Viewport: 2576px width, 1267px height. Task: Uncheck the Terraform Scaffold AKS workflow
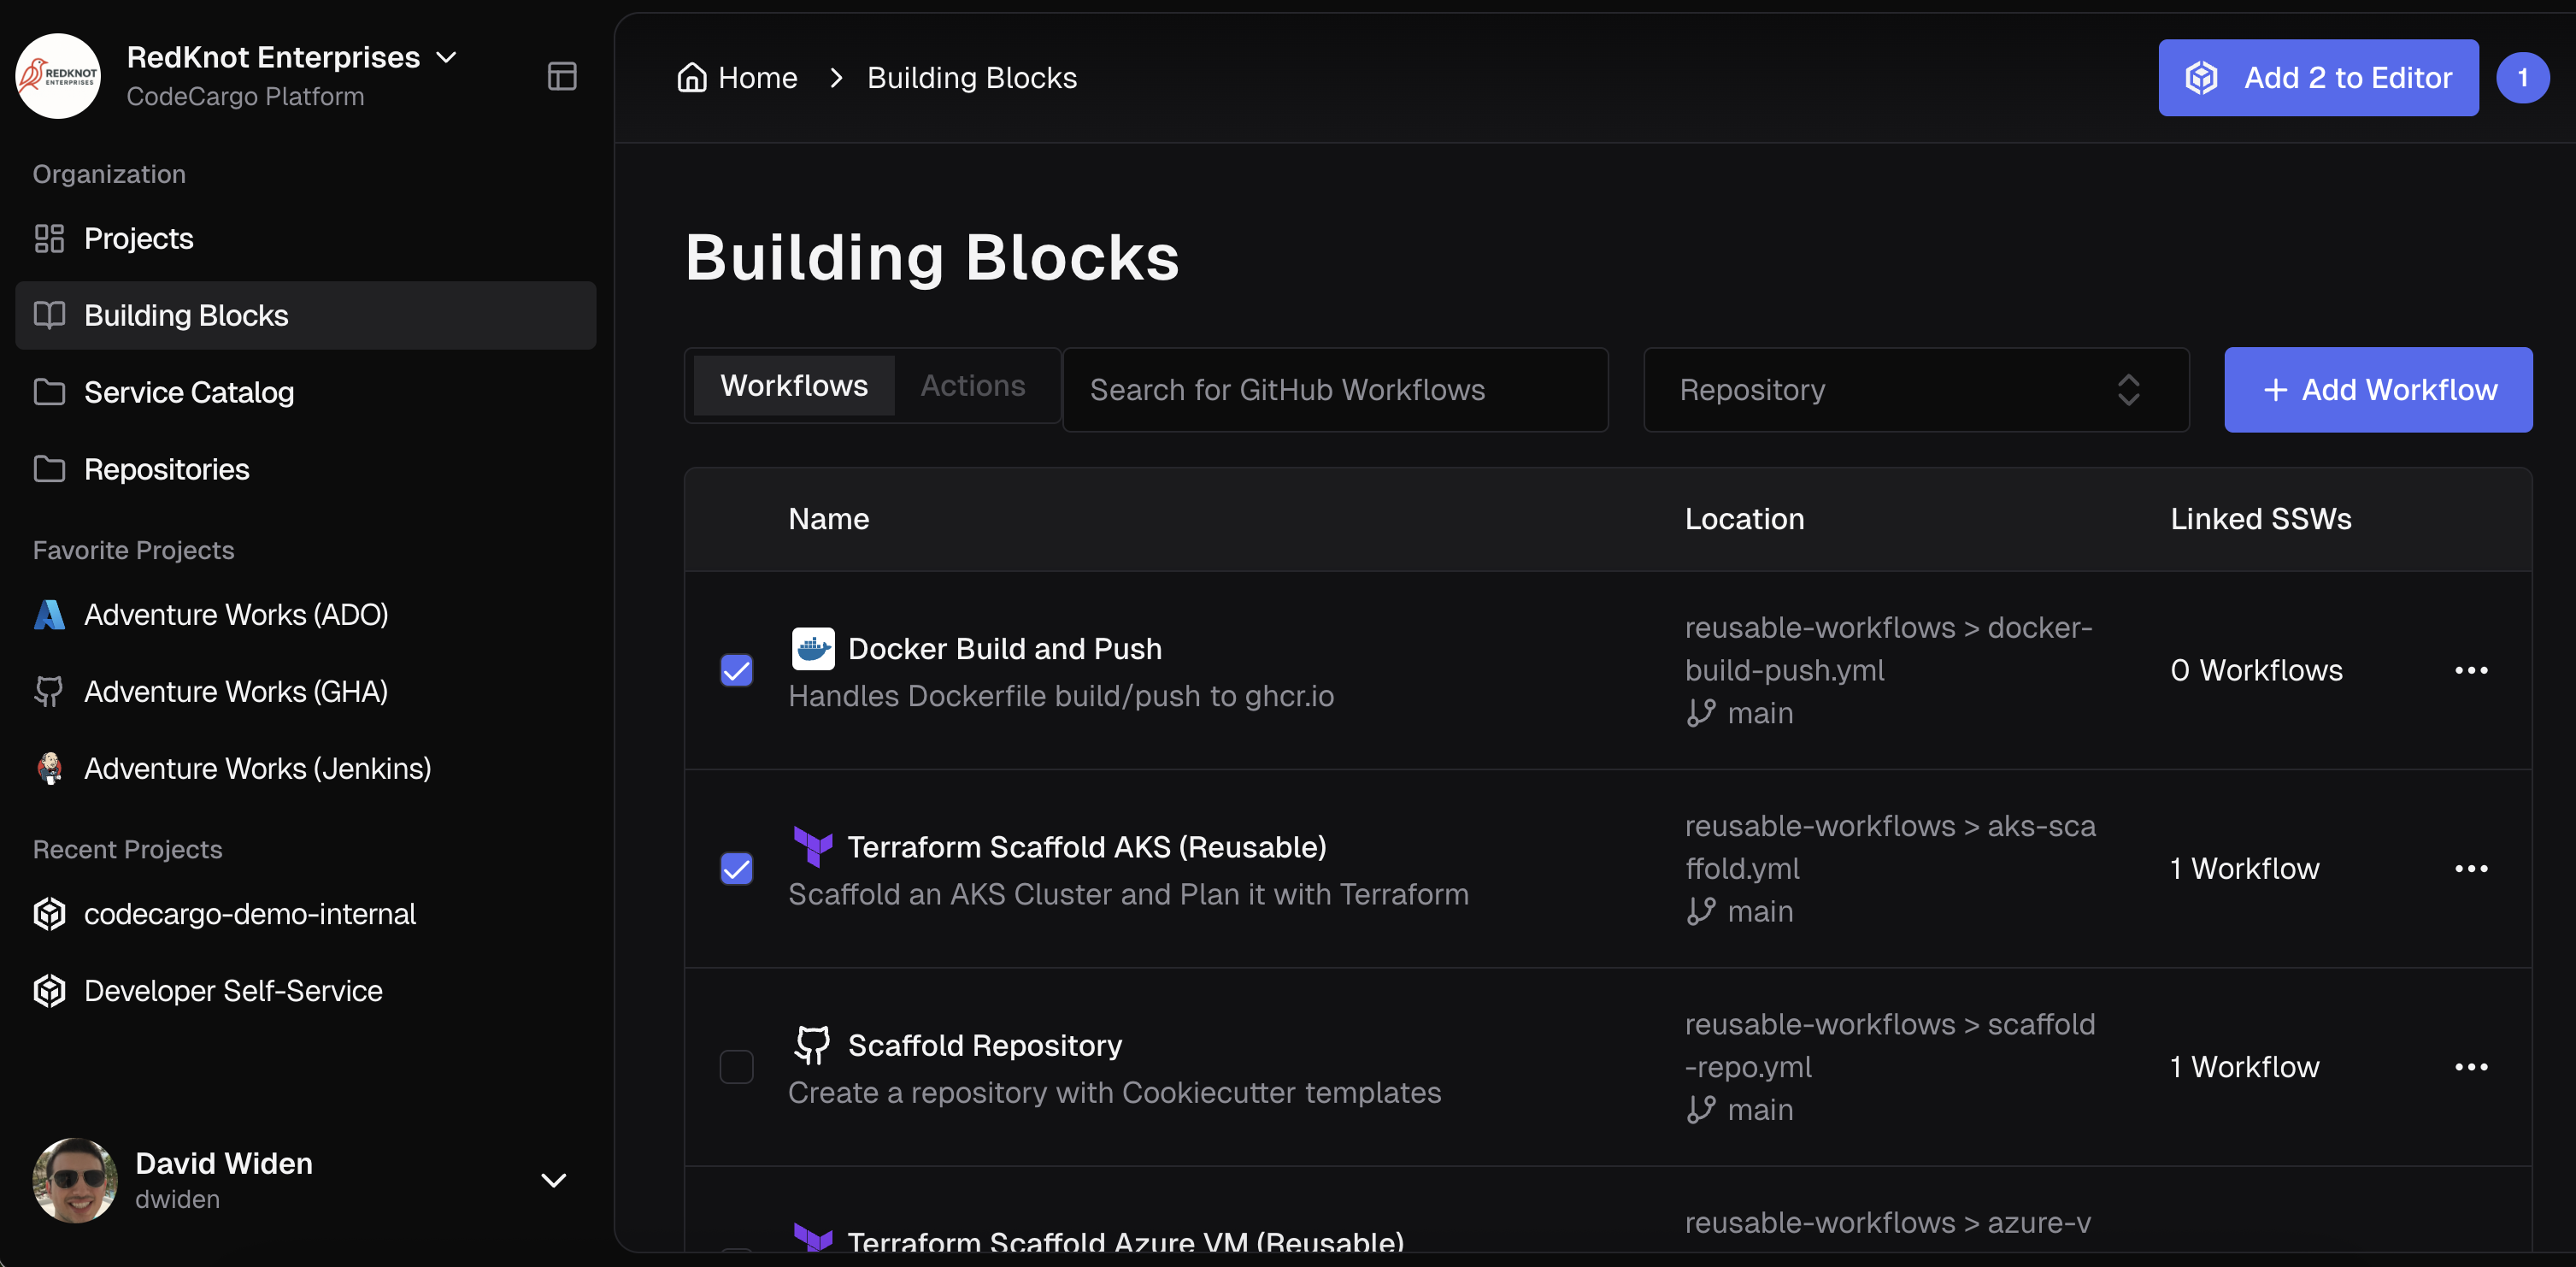click(737, 869)
